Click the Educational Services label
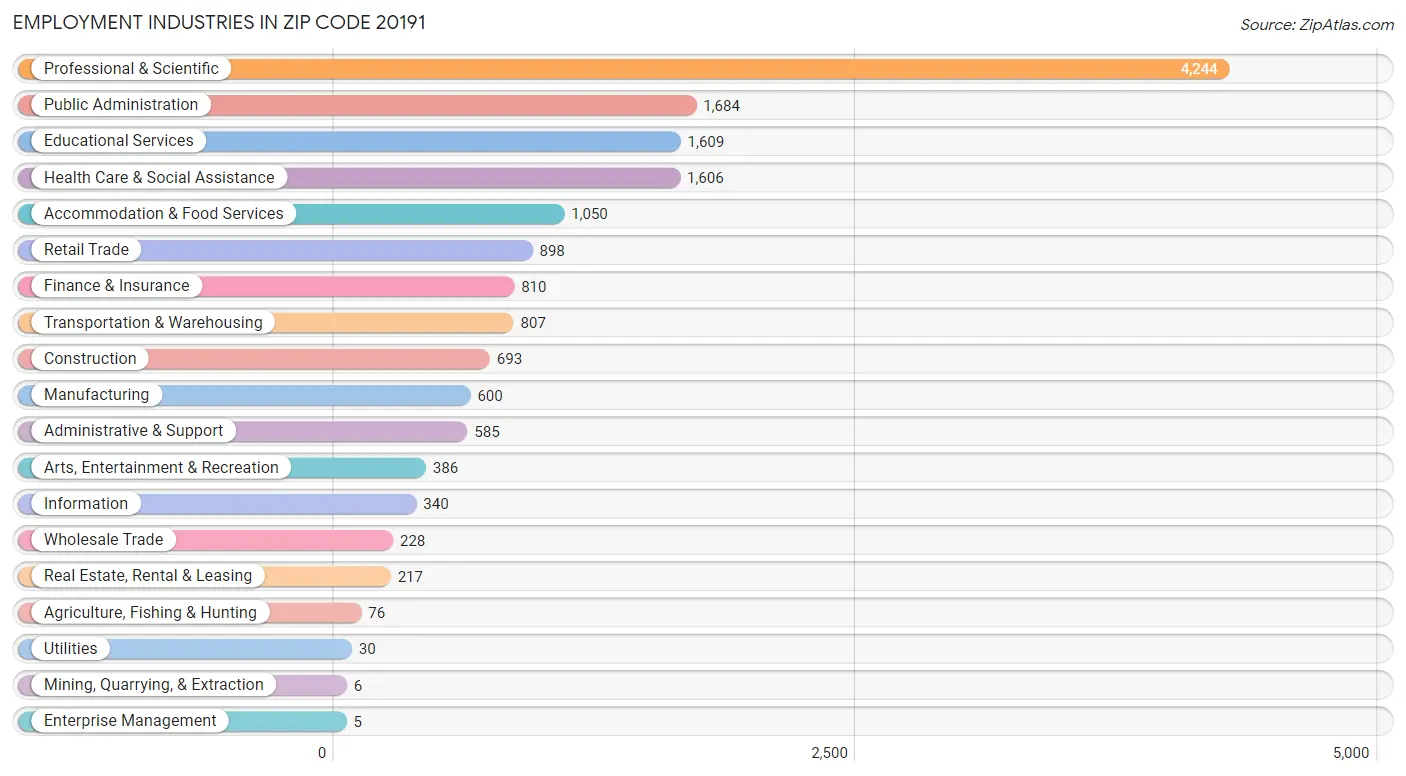Screen dimensions: 1406x776 (119, 141)
